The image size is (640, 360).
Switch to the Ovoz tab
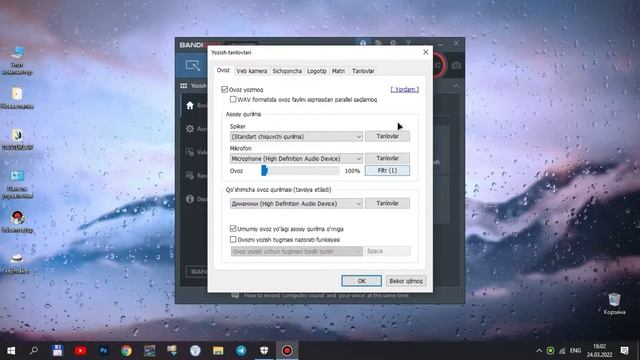(223, 70)
